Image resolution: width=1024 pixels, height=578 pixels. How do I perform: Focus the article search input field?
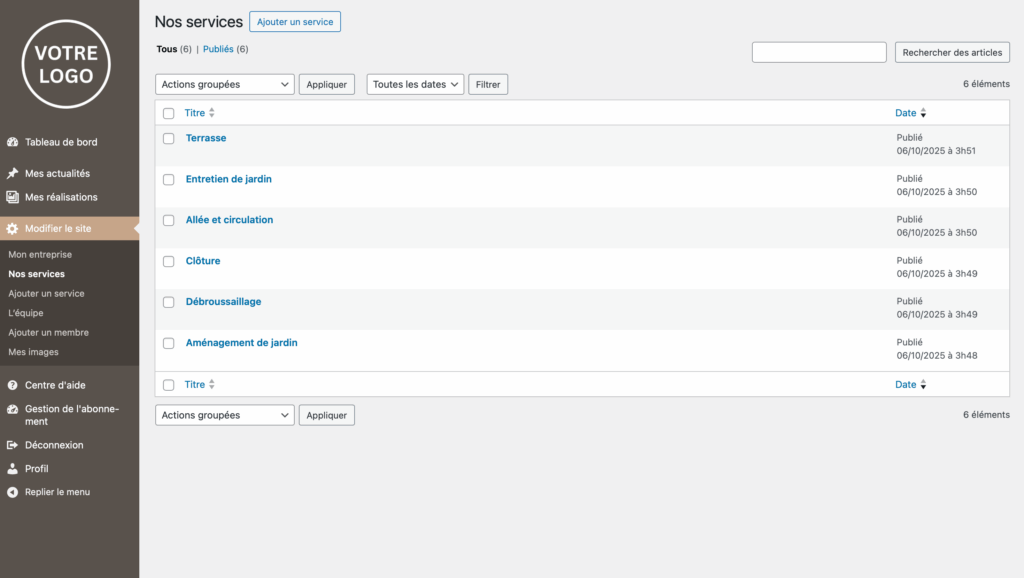click(x=819, y=52)
